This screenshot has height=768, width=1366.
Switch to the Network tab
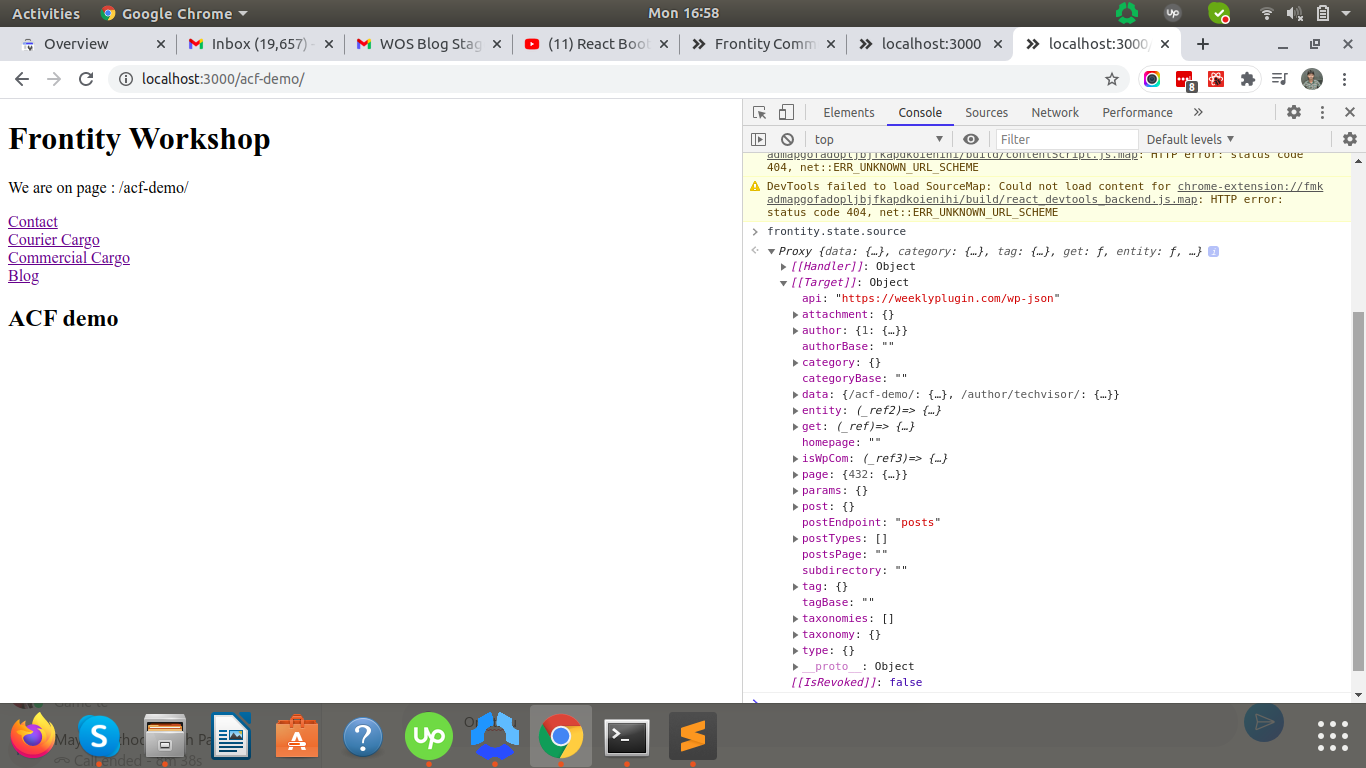pos(1055,113)
